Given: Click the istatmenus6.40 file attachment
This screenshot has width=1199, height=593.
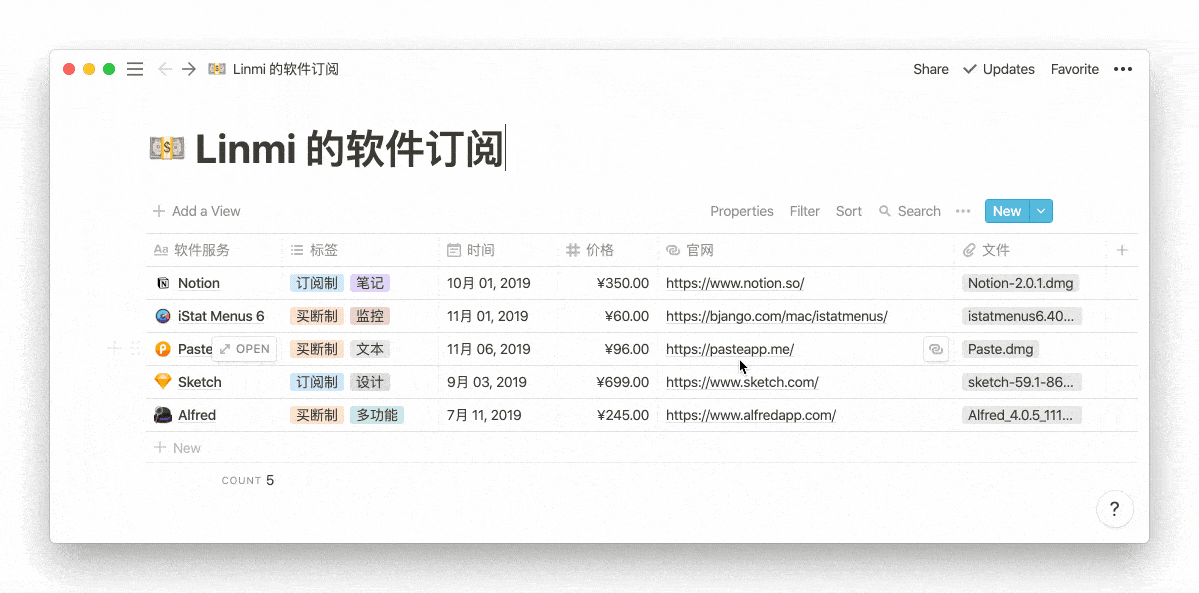Looking at the screenshot, I should [1022, 317].
